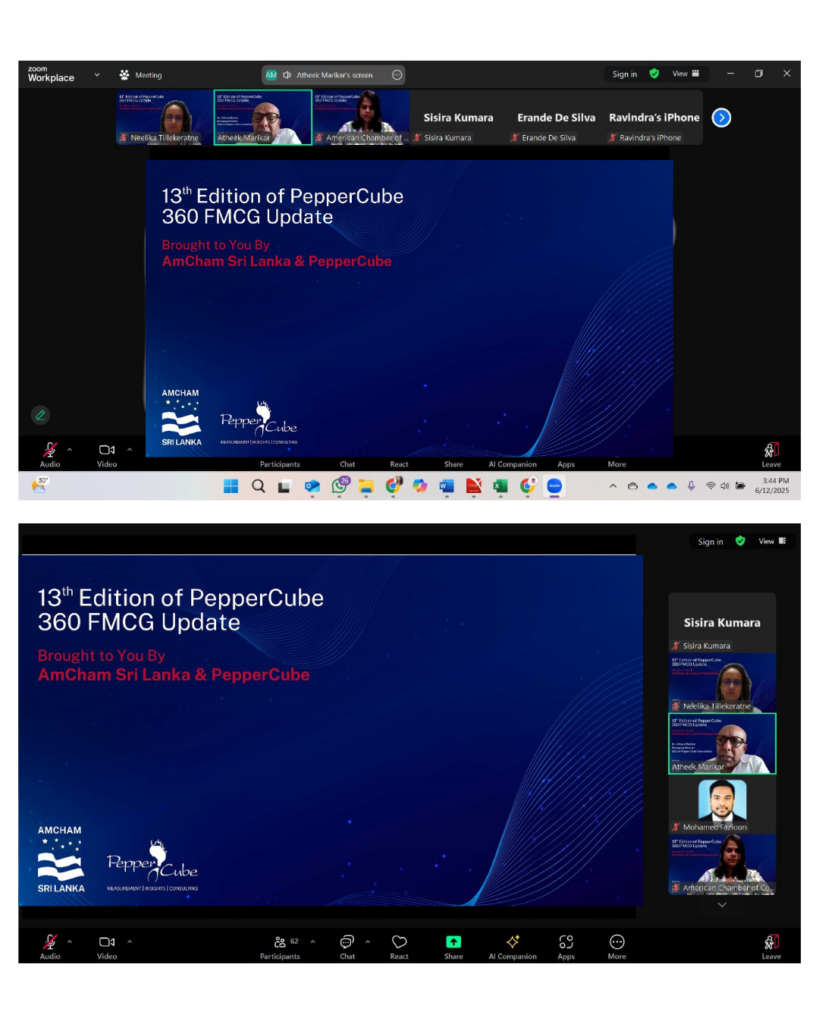This screenshot has width=819, height=1024.
Task: Show hidden system tray icons
Action: (x=613, y=487)
